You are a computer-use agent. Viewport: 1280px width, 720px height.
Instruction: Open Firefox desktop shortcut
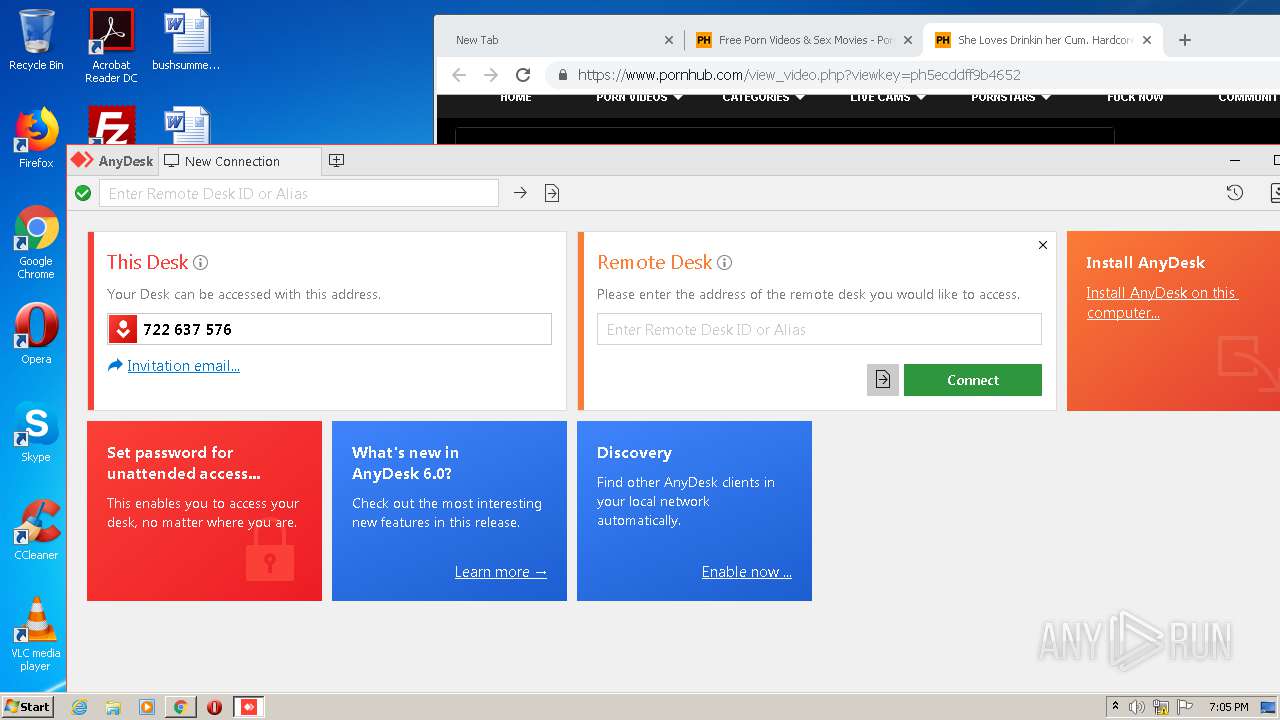(36, 138)
